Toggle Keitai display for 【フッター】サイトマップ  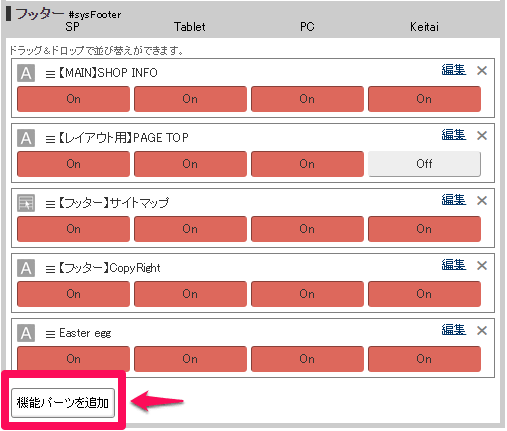tap(424, 229)
